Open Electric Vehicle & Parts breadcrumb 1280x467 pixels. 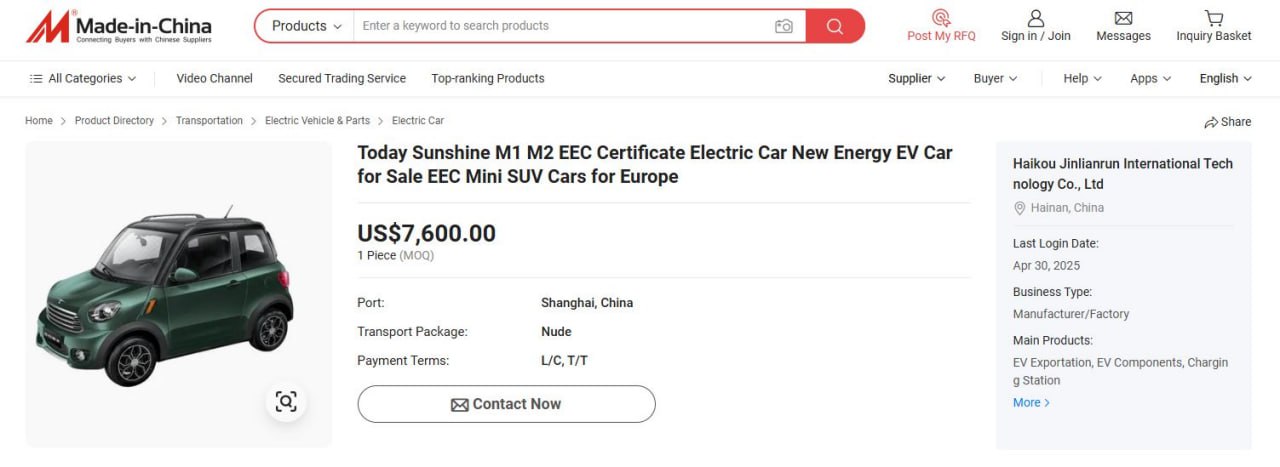(317, 121)
